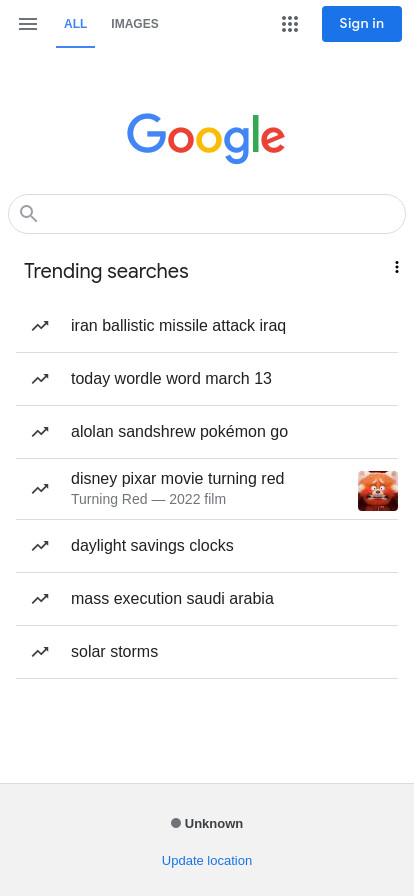
Task: Click the Update location link
Action: (x=207, y=861)
